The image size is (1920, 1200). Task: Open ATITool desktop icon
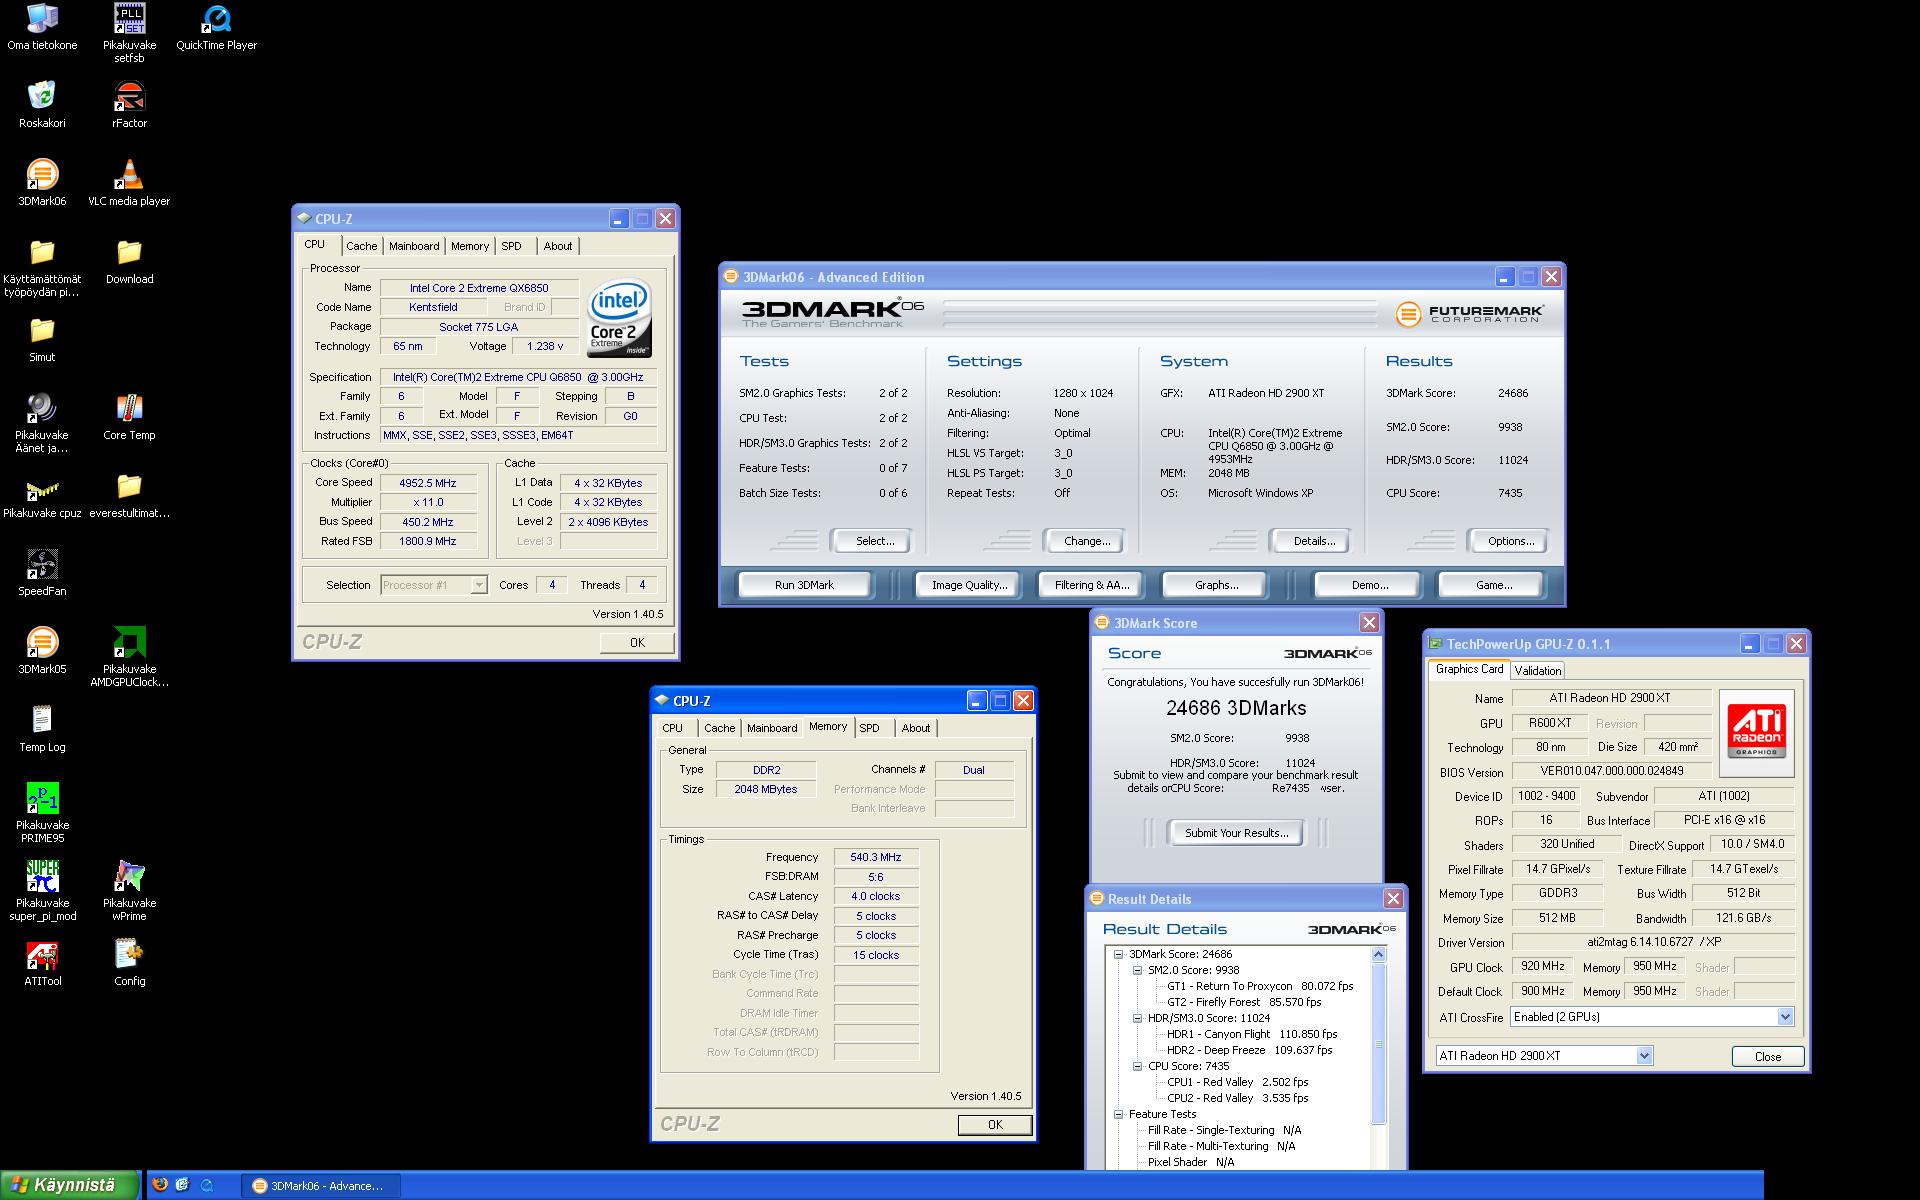42,963
